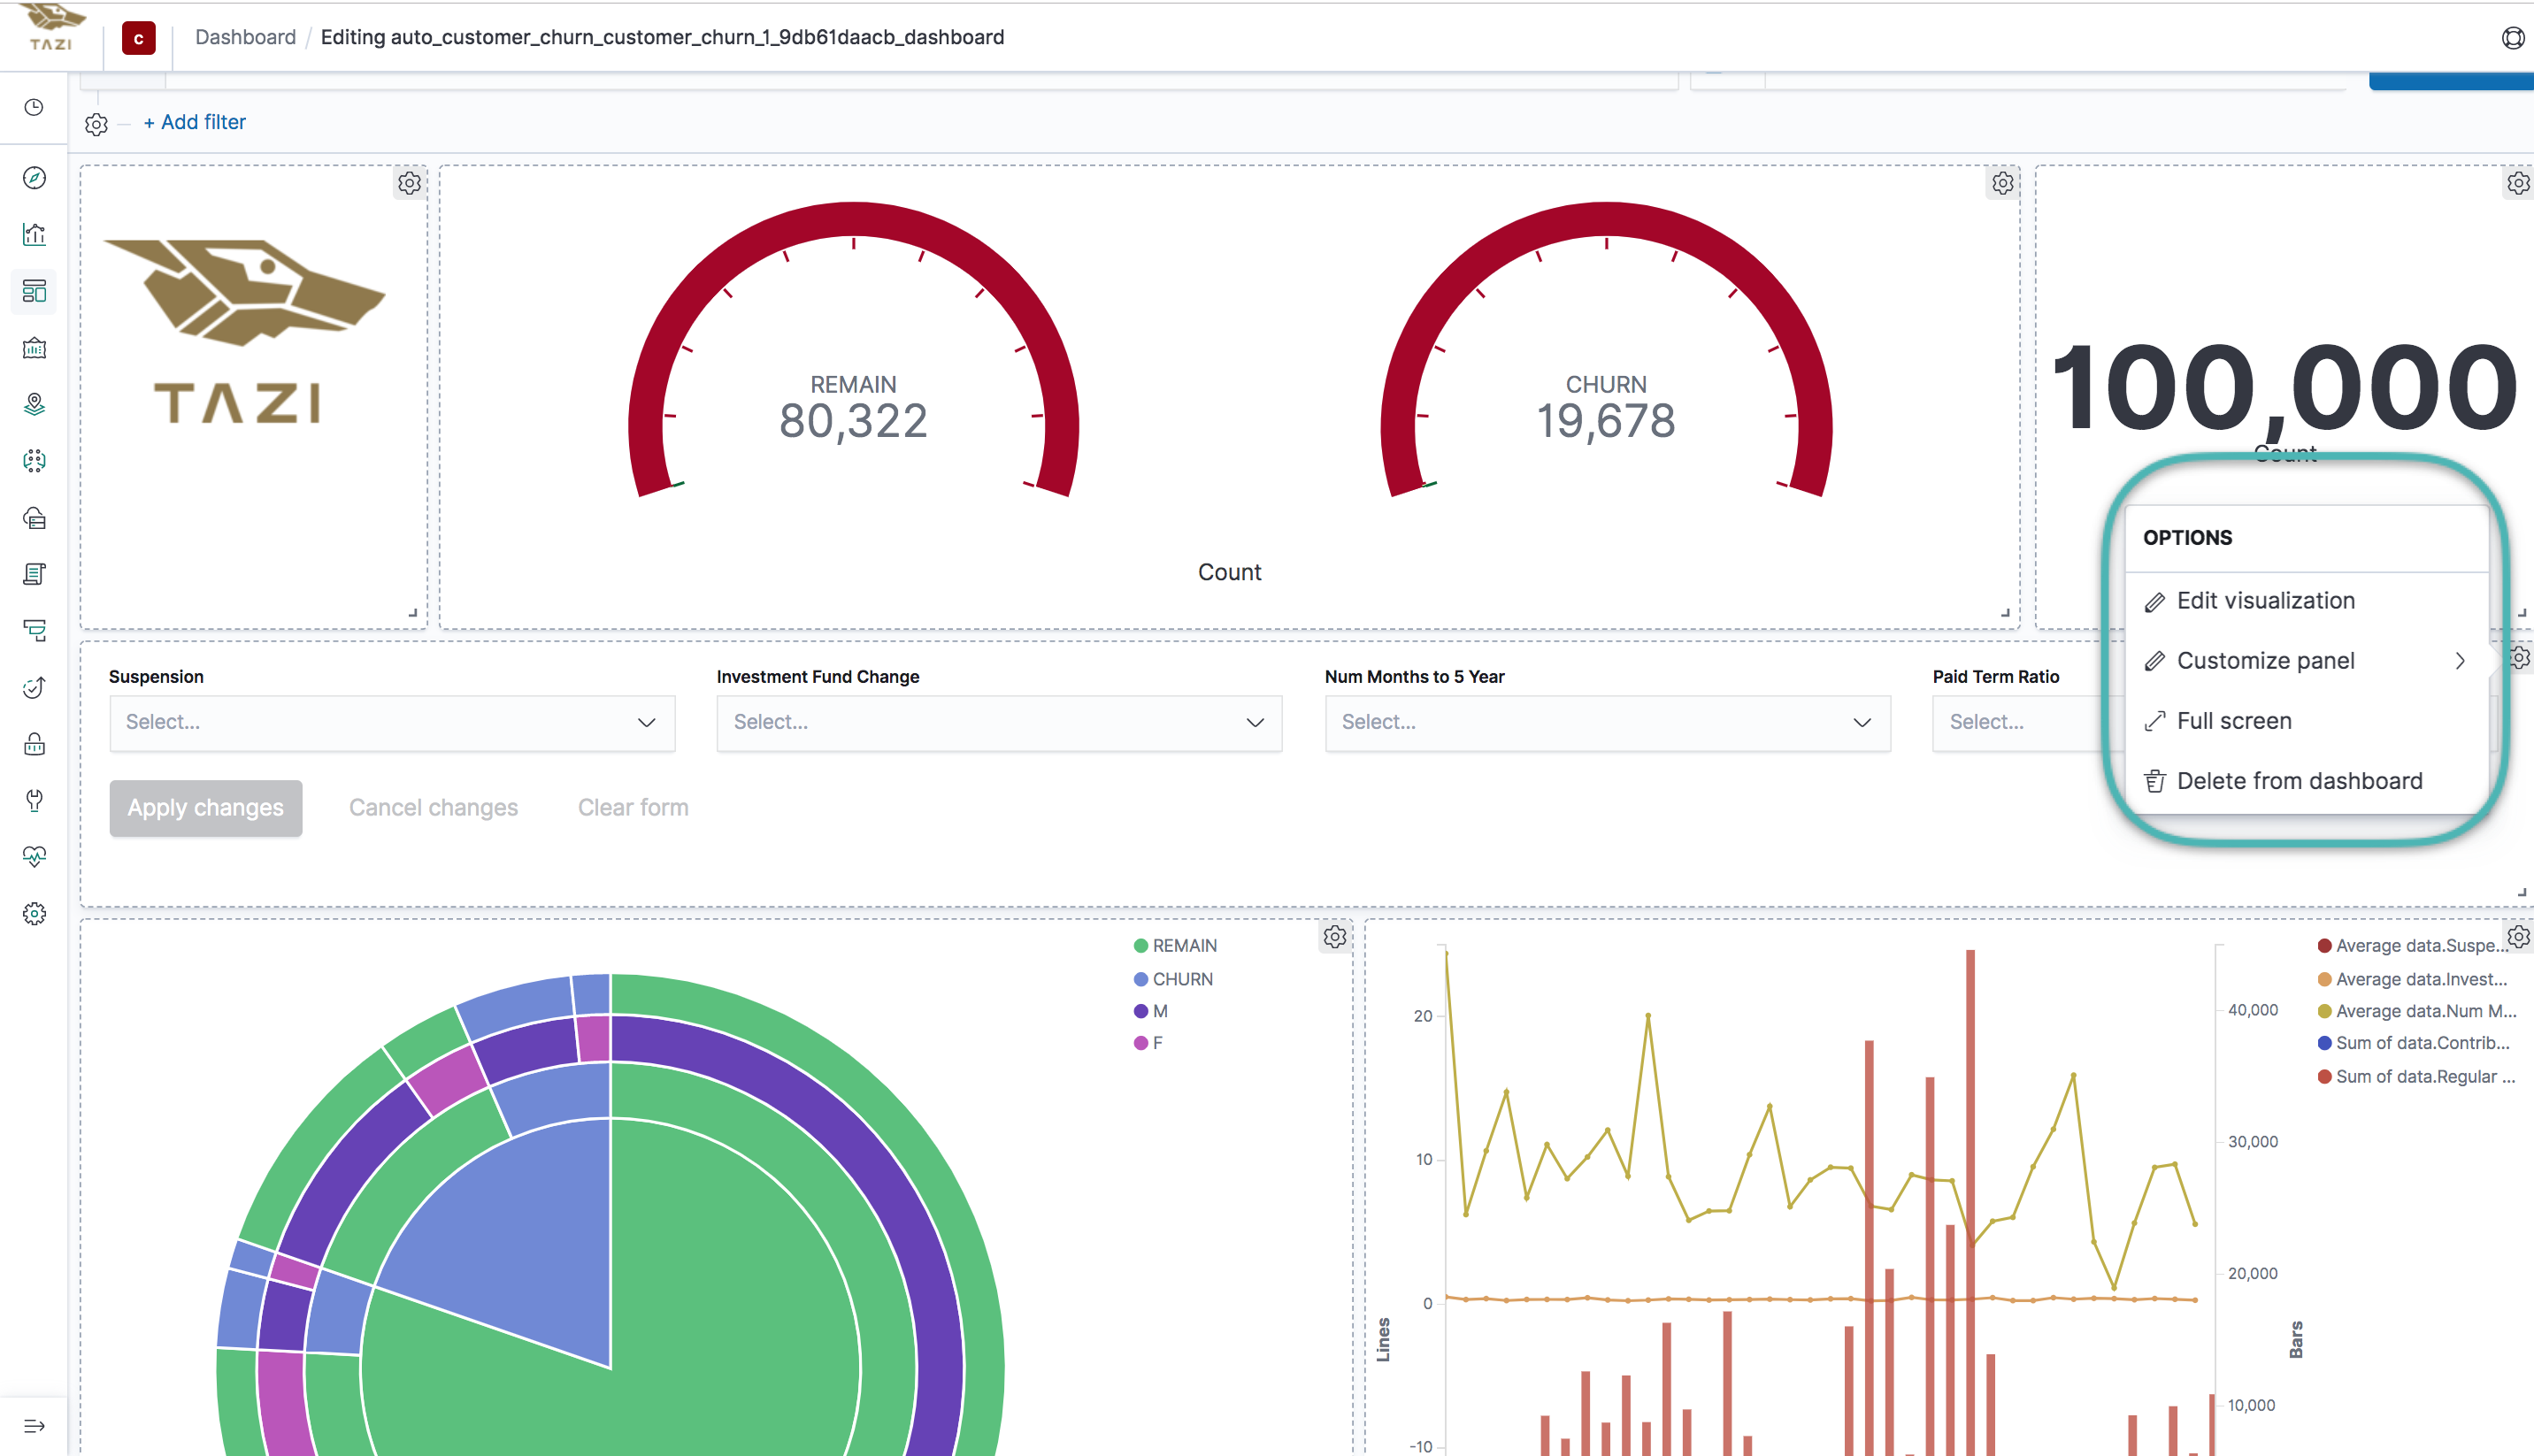Open Dev Tools from the sidebar

[34, 800]
